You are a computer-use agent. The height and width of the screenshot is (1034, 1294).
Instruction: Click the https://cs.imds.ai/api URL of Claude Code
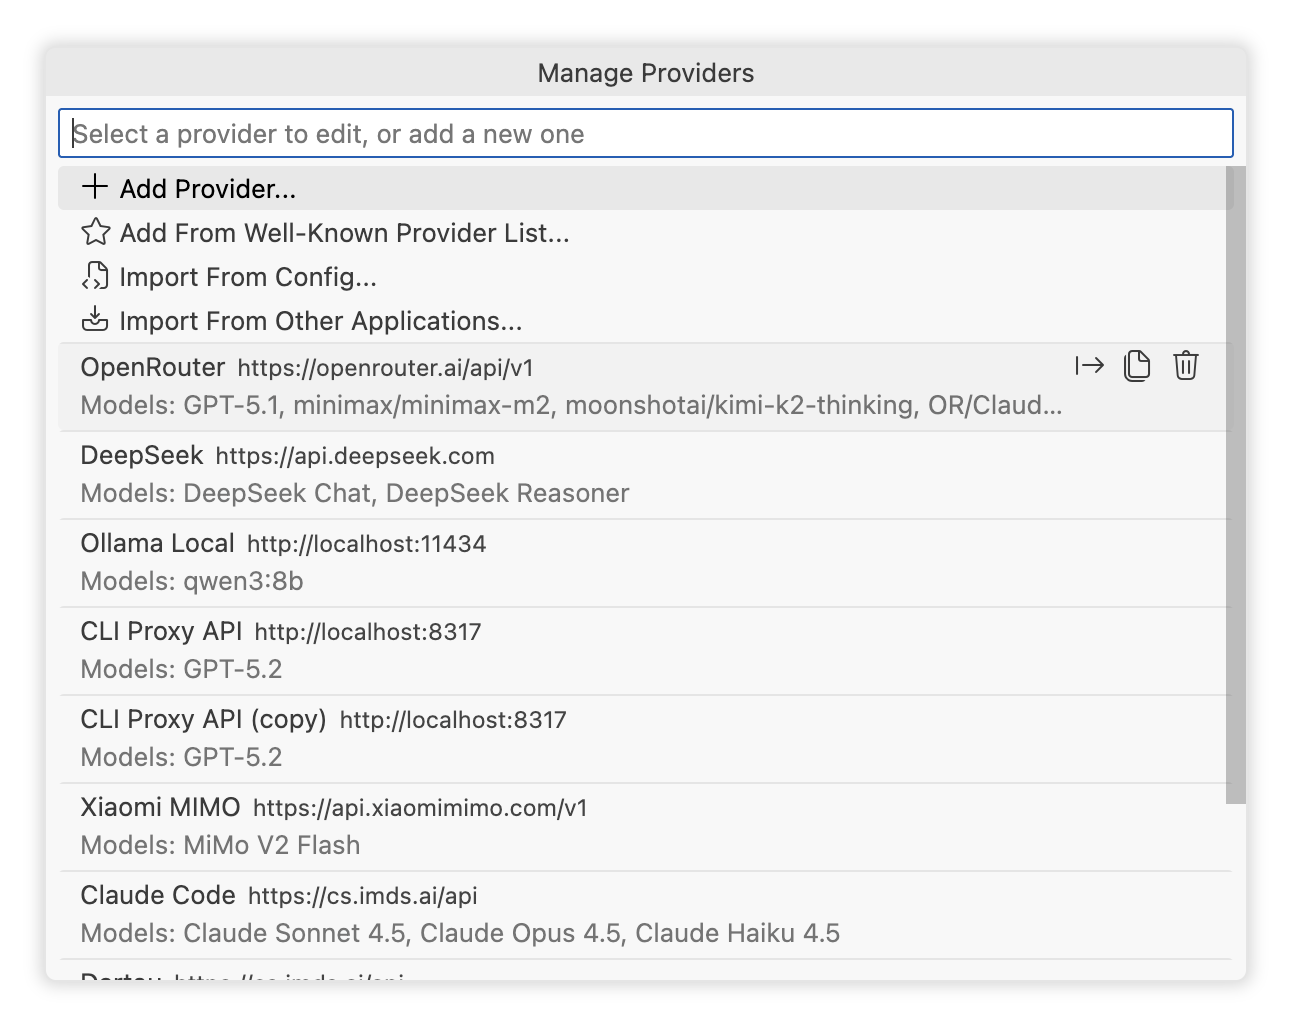point(363,896)
